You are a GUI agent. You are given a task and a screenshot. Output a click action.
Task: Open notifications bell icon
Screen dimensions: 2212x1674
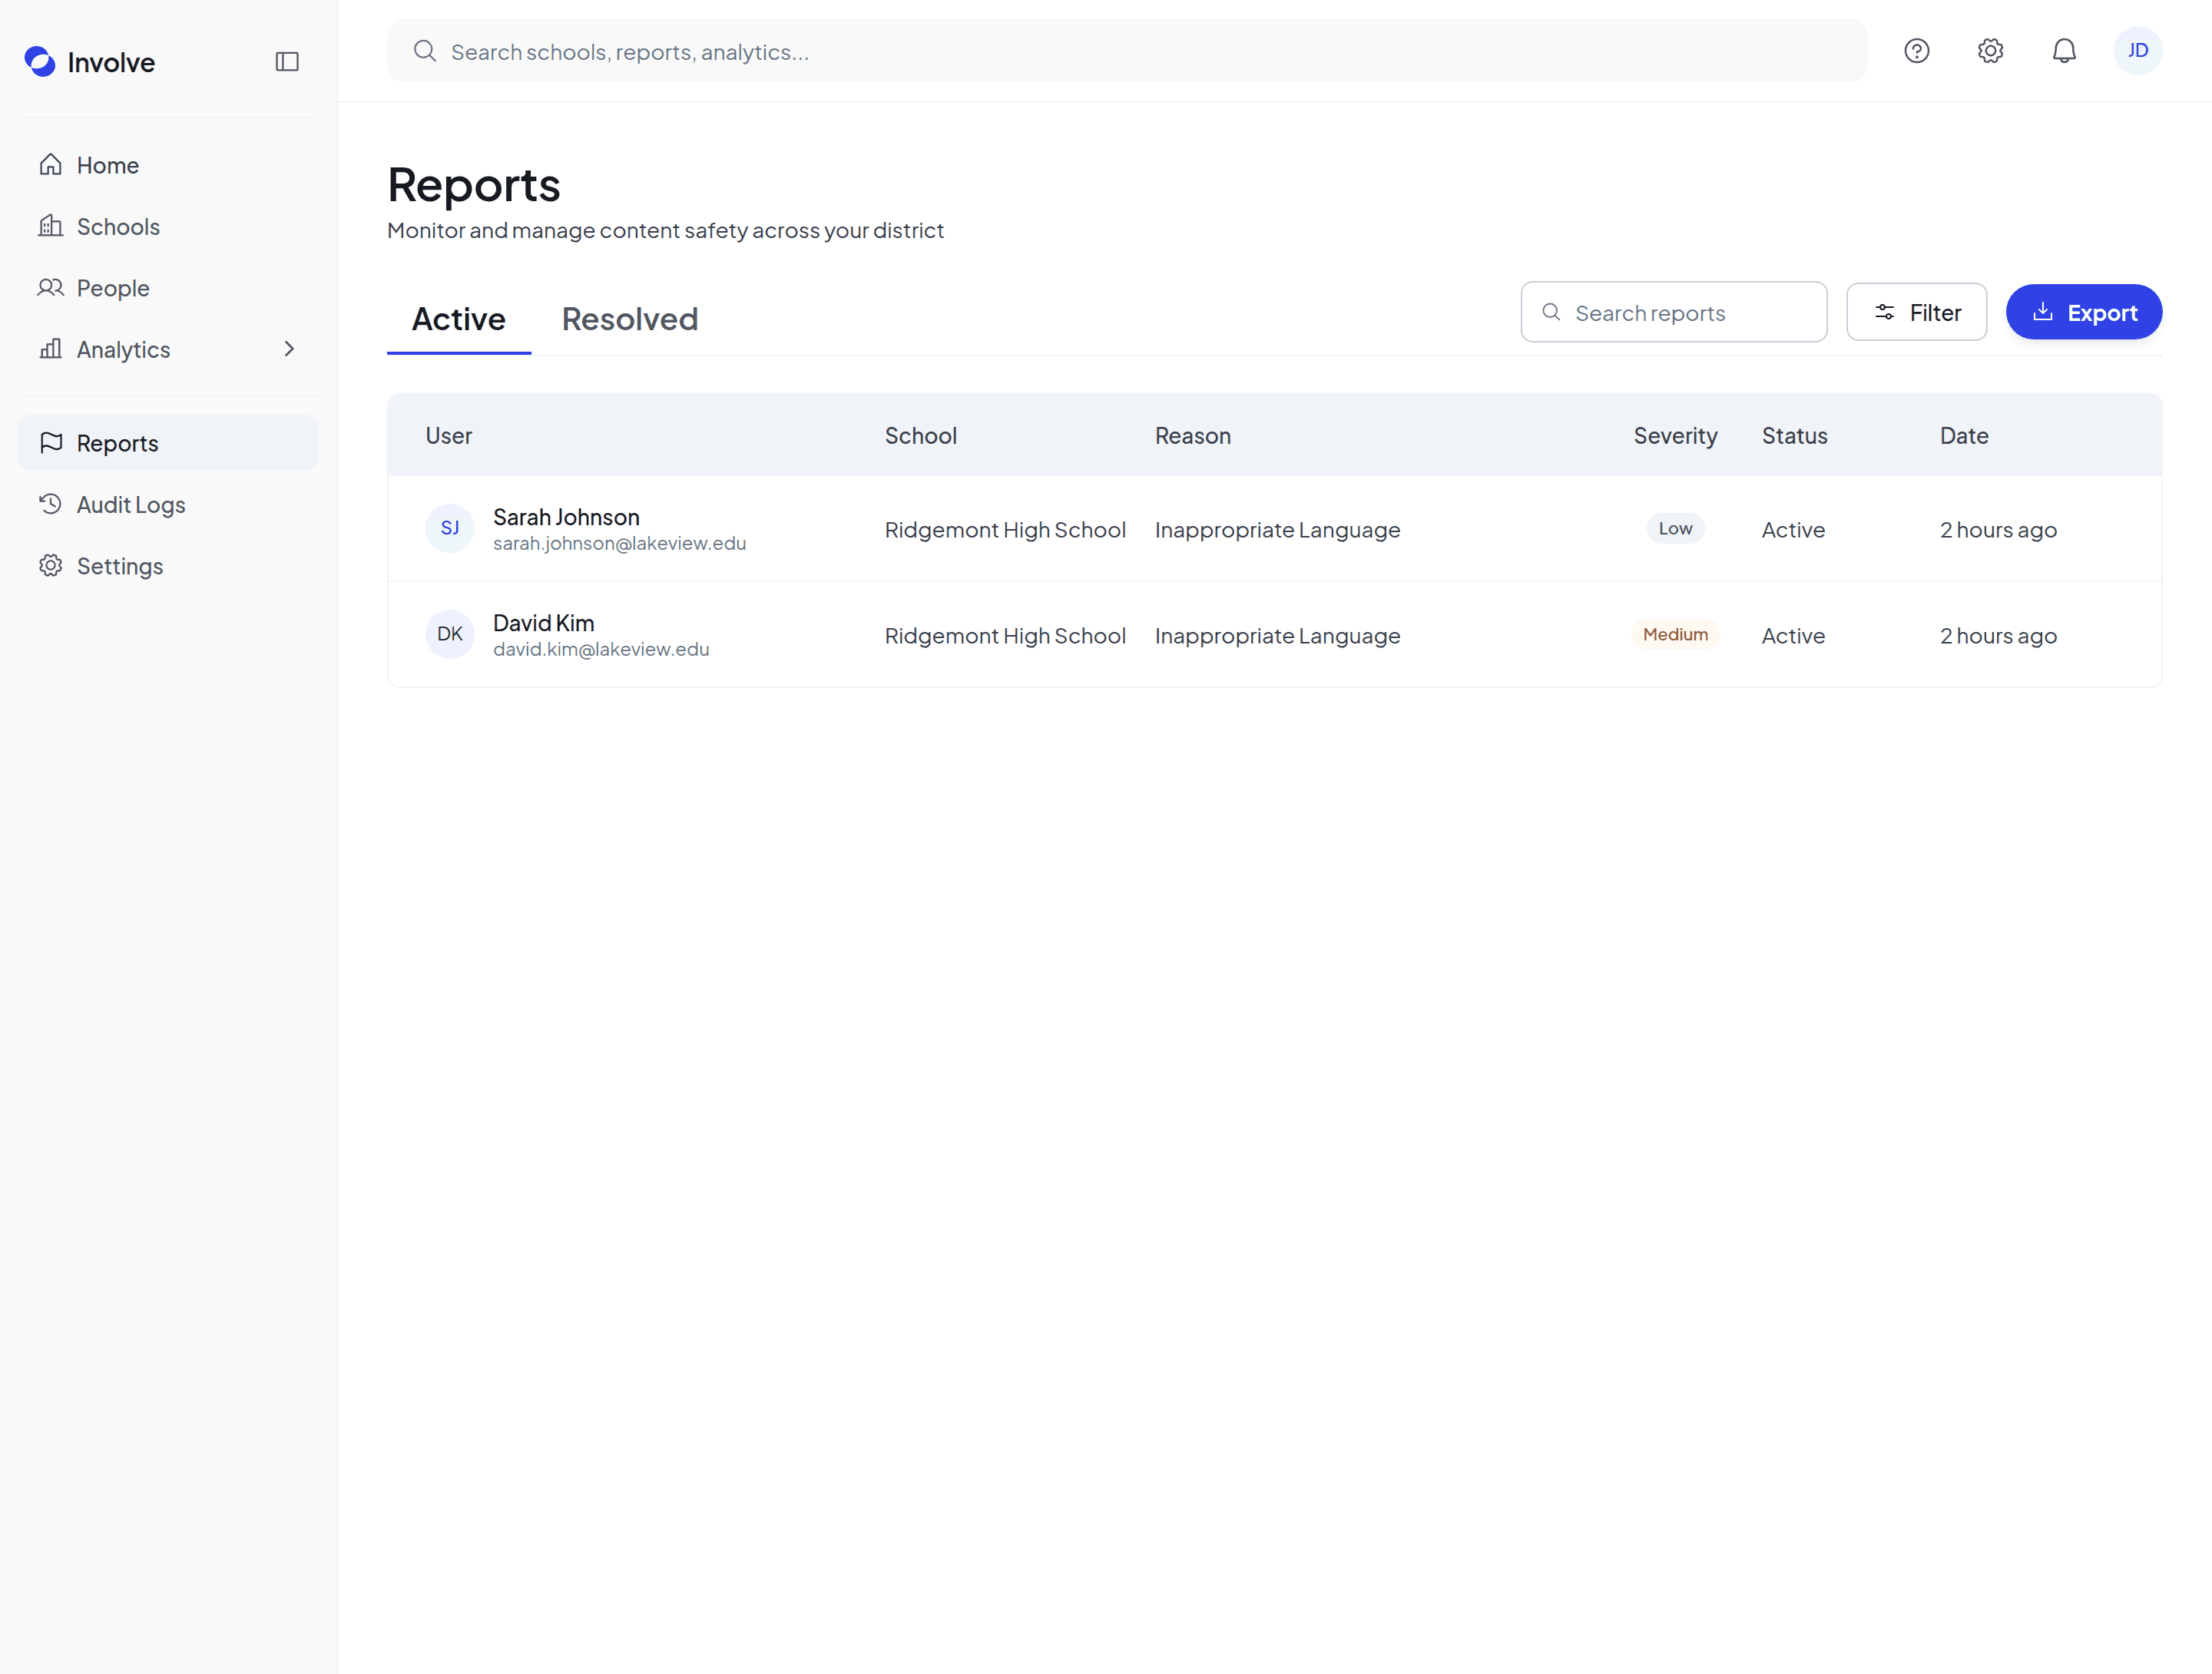click(2064, 51)
